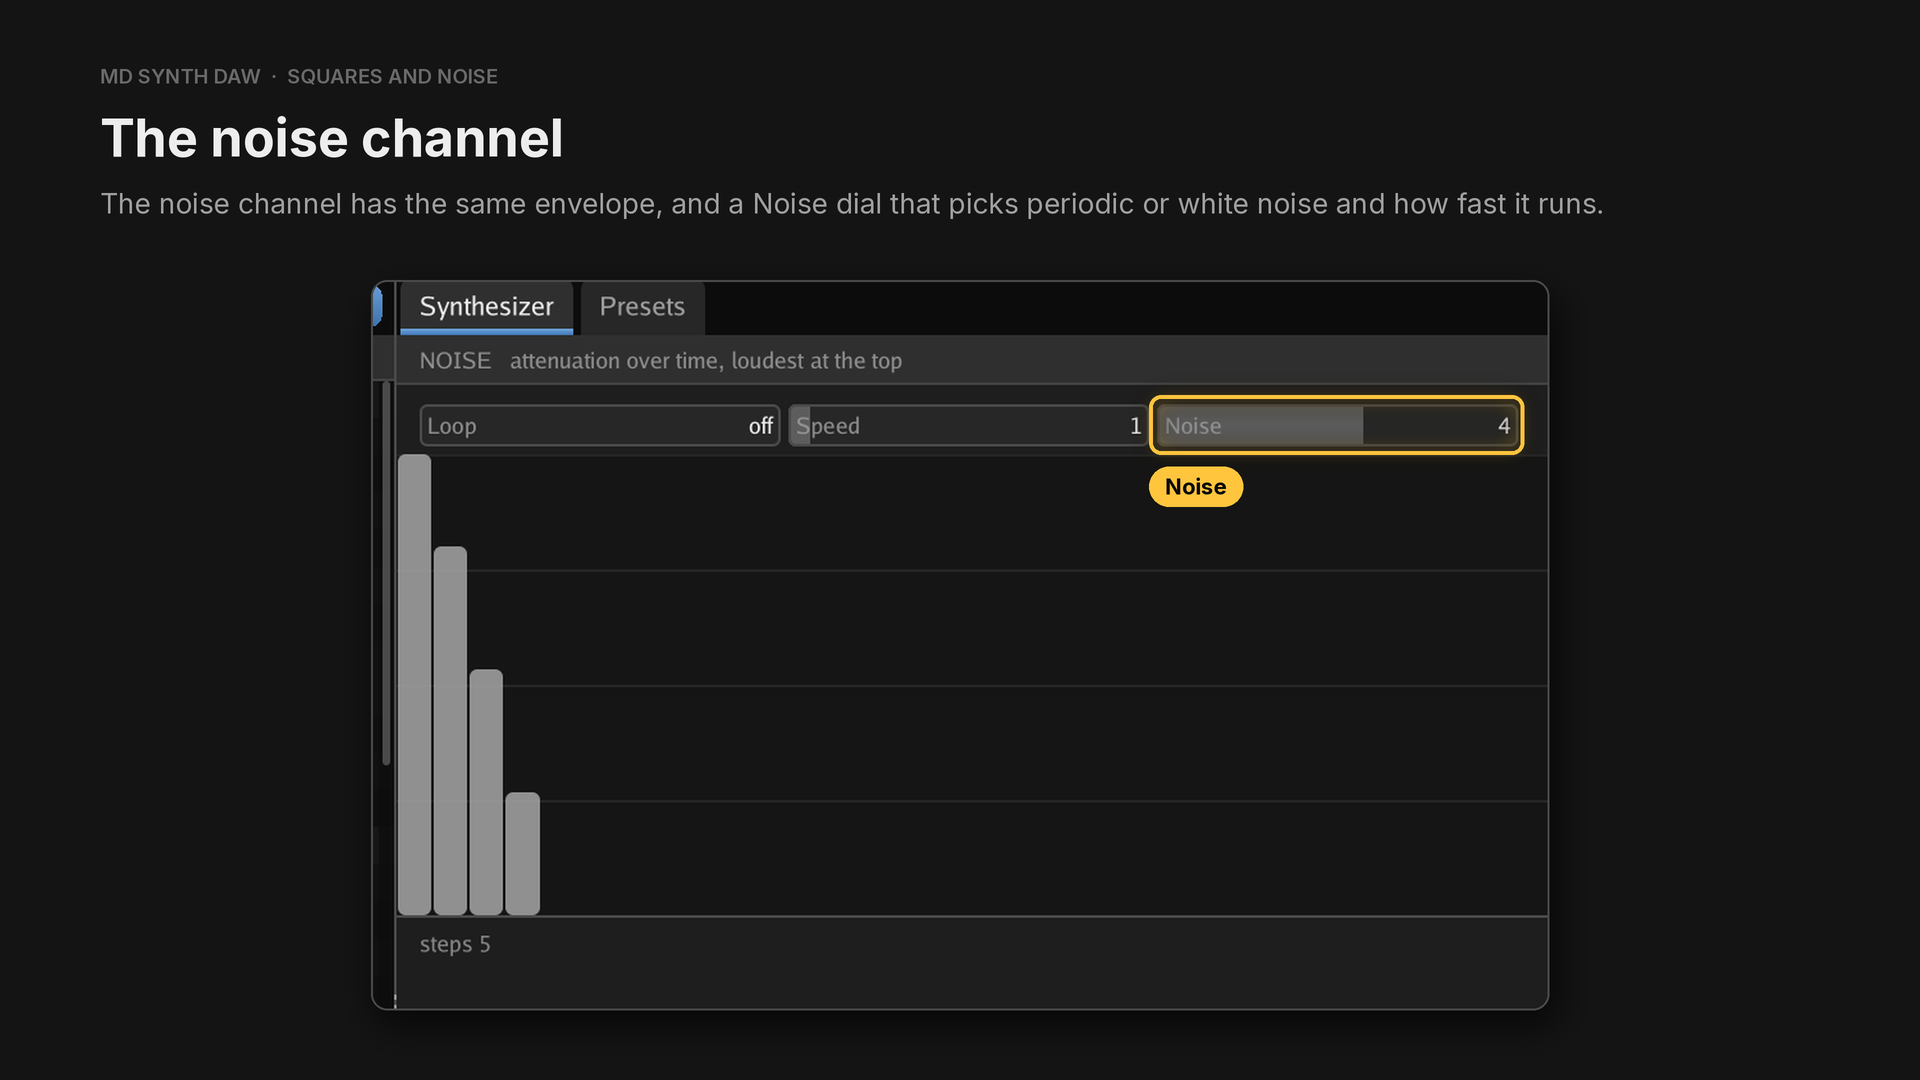
Task: Click 'attenuation over time, loudest at the top'
Action: [x=706, y=361]
